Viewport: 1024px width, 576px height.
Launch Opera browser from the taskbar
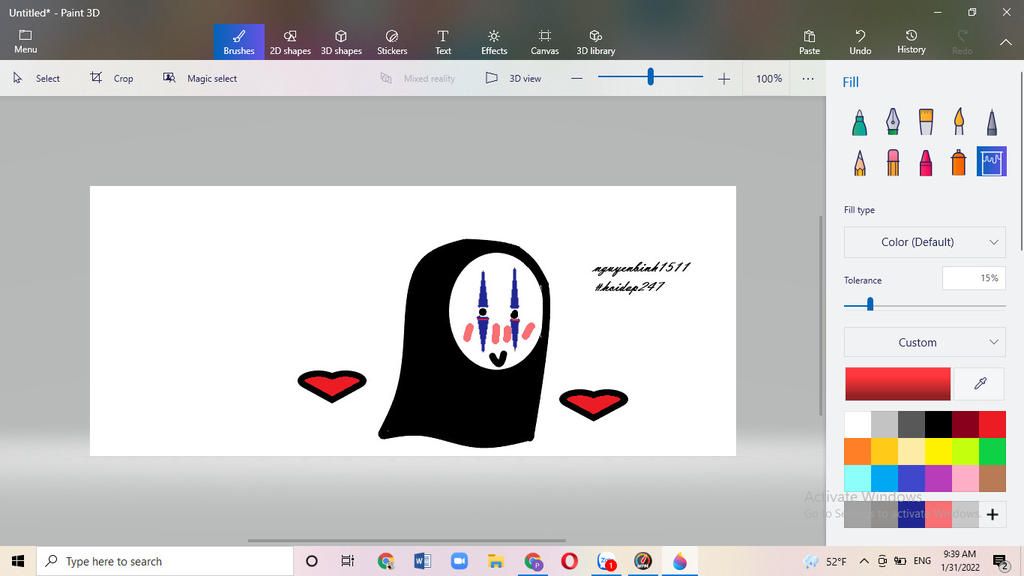coord(569,561)
